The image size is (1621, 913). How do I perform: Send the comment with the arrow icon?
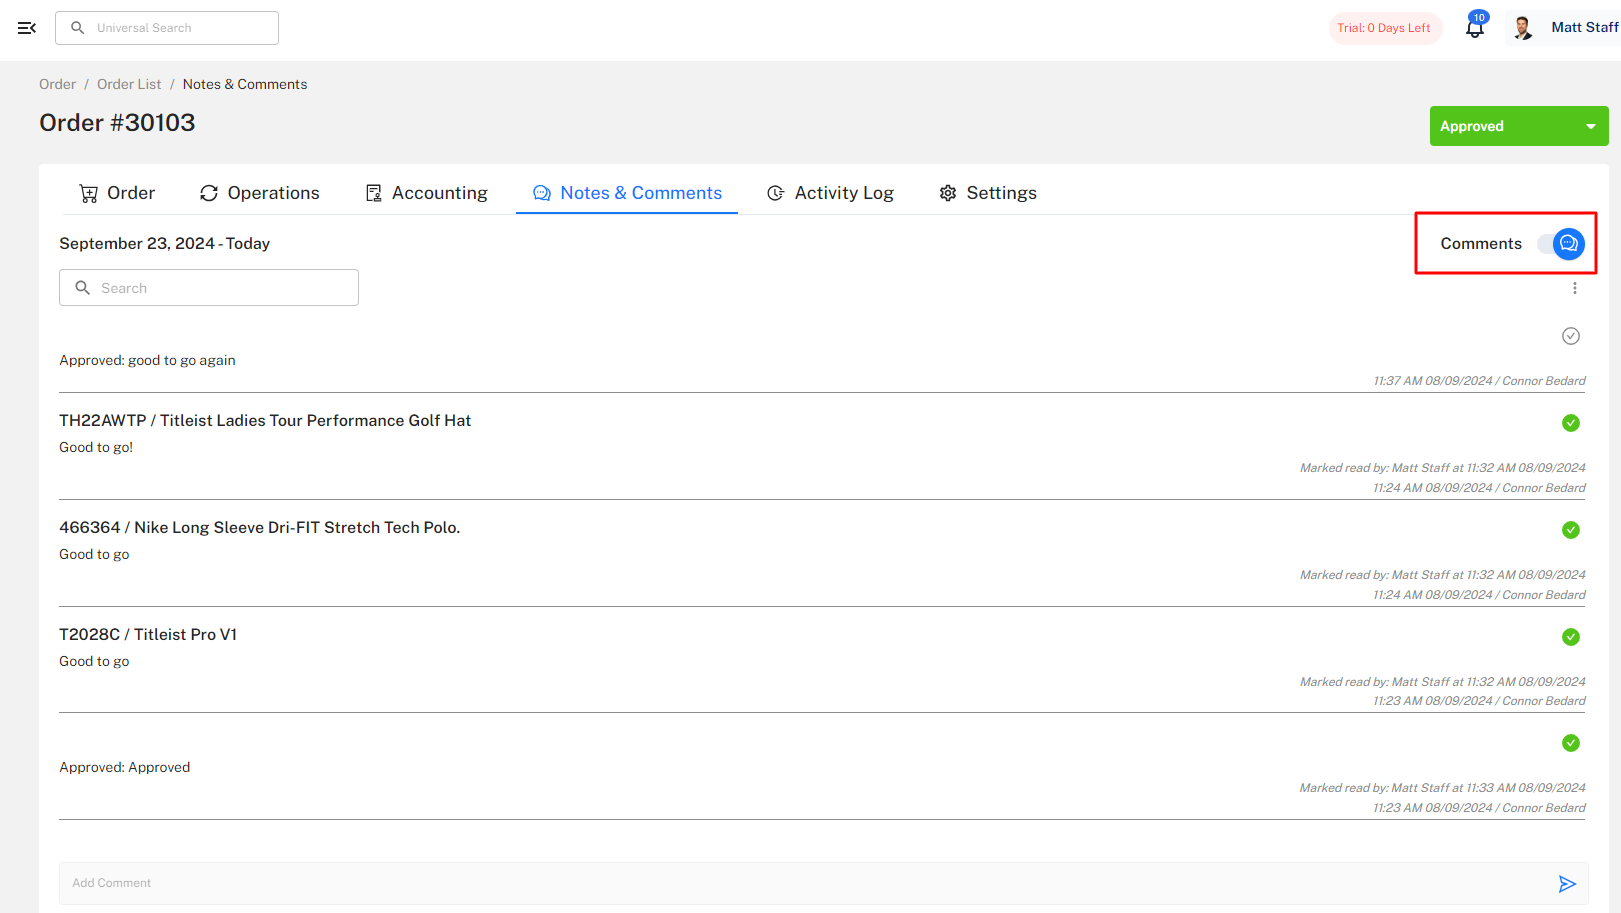coord(1567,884)
